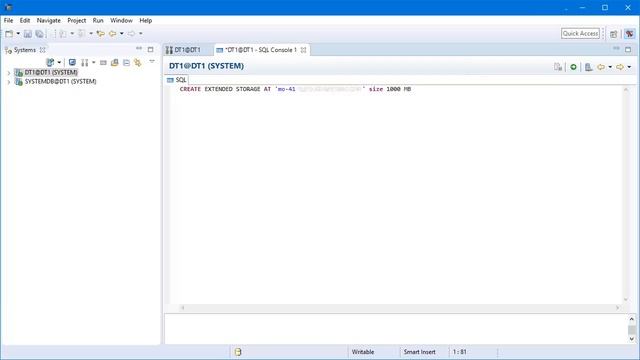
Task: Open the System Monitor dropdown arrow
Action: tap(93, 62)
